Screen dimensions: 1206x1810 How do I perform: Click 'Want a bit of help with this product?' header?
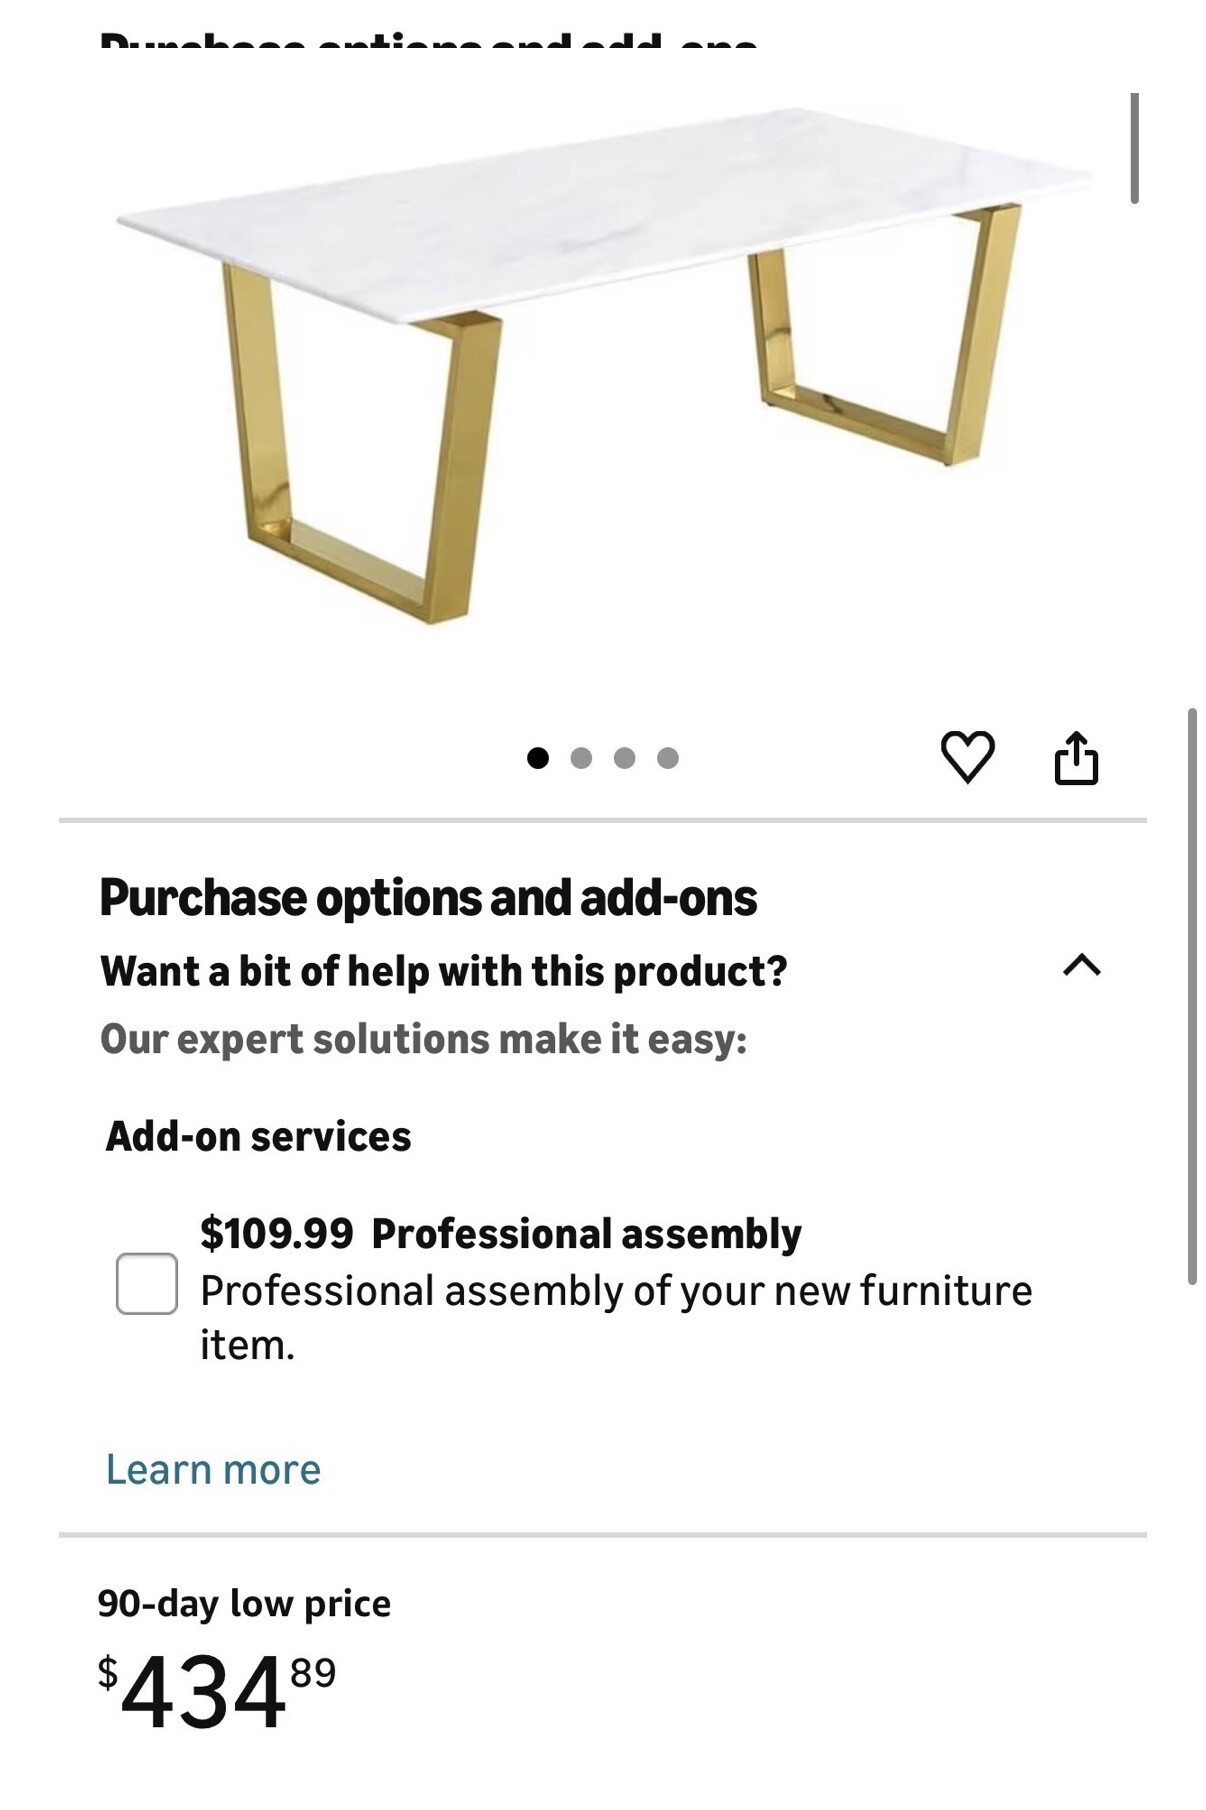(x=444, y=971)
